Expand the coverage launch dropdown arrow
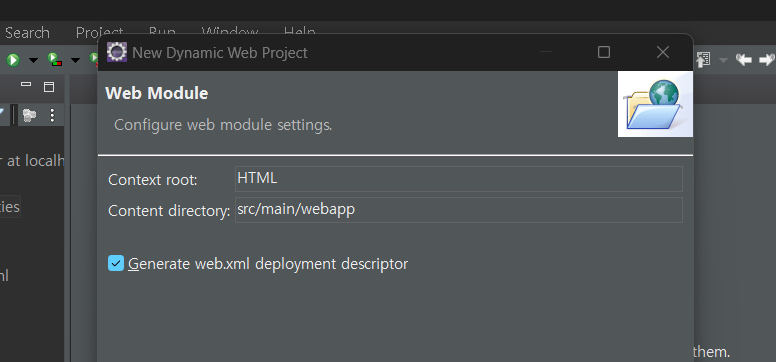Viewport: 776px width, 362px height. coord(75,60)
